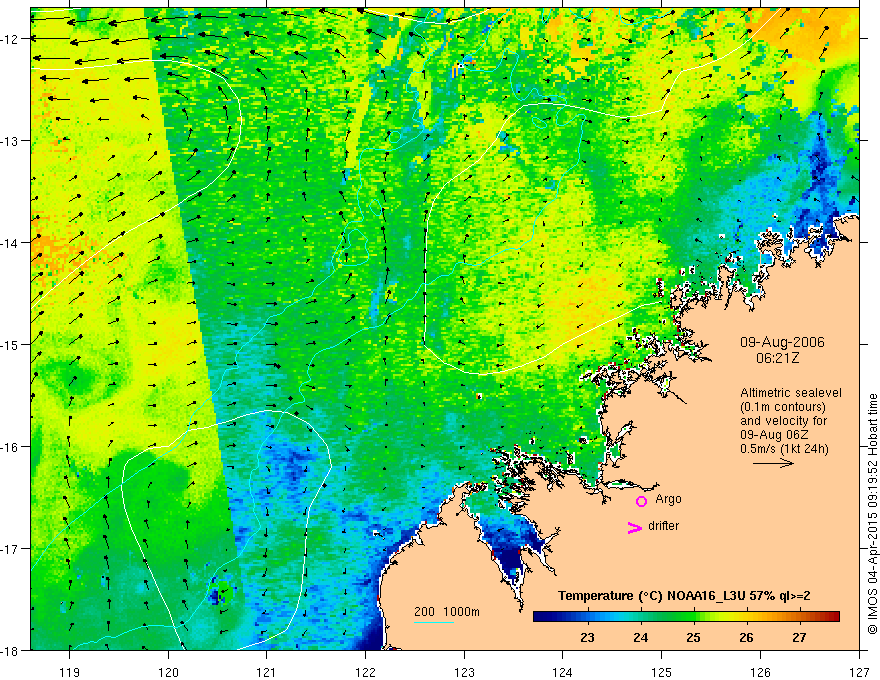The image size is (880, 680).
Task: Click the colorbar value 26
Action: [x=746, y=638]
